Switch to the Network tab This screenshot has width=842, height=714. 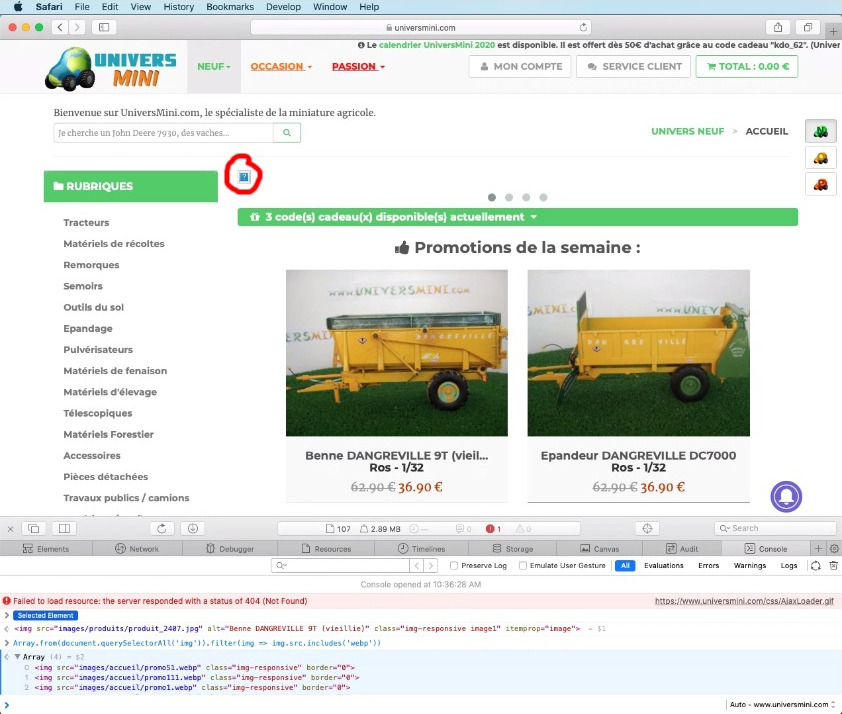tap(137, 549)
